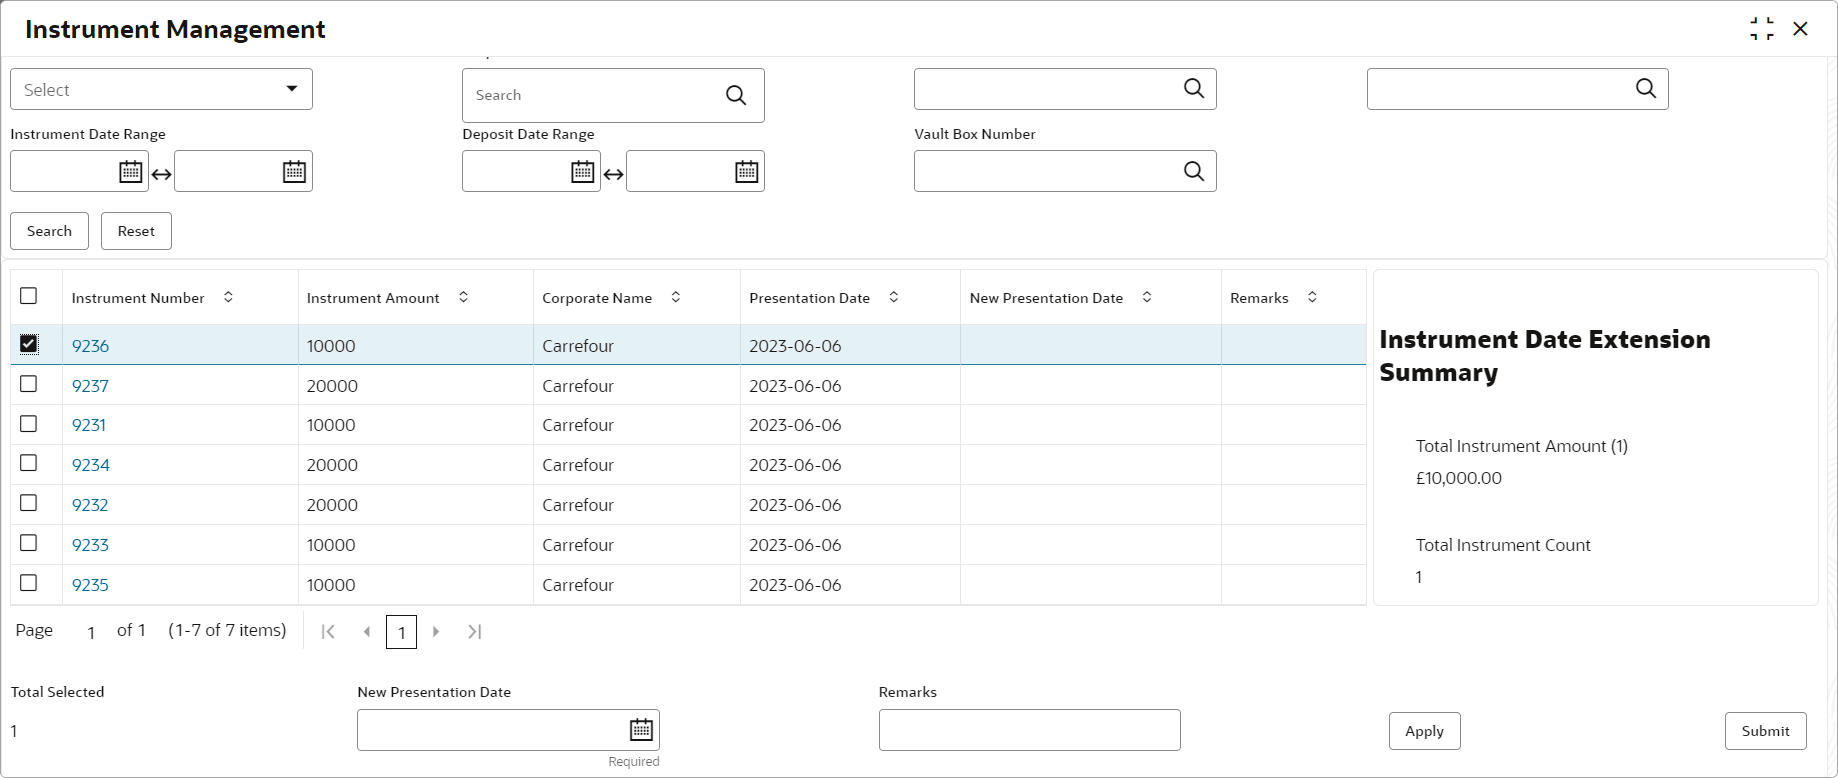Screen dimensions: 1838x778
Task: Click Vault Box Number search magnifier
Action: pyautogui.click(x=1194, y=171)
